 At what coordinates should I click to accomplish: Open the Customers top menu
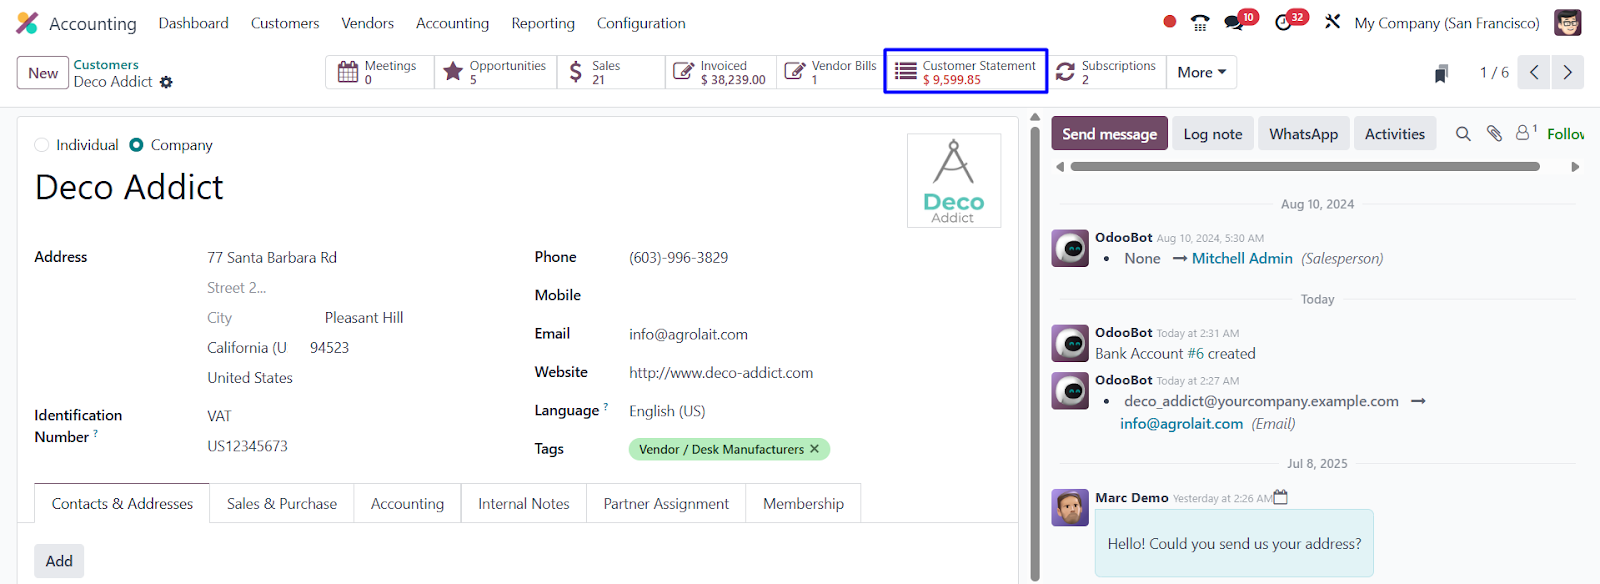click(285, 23)
